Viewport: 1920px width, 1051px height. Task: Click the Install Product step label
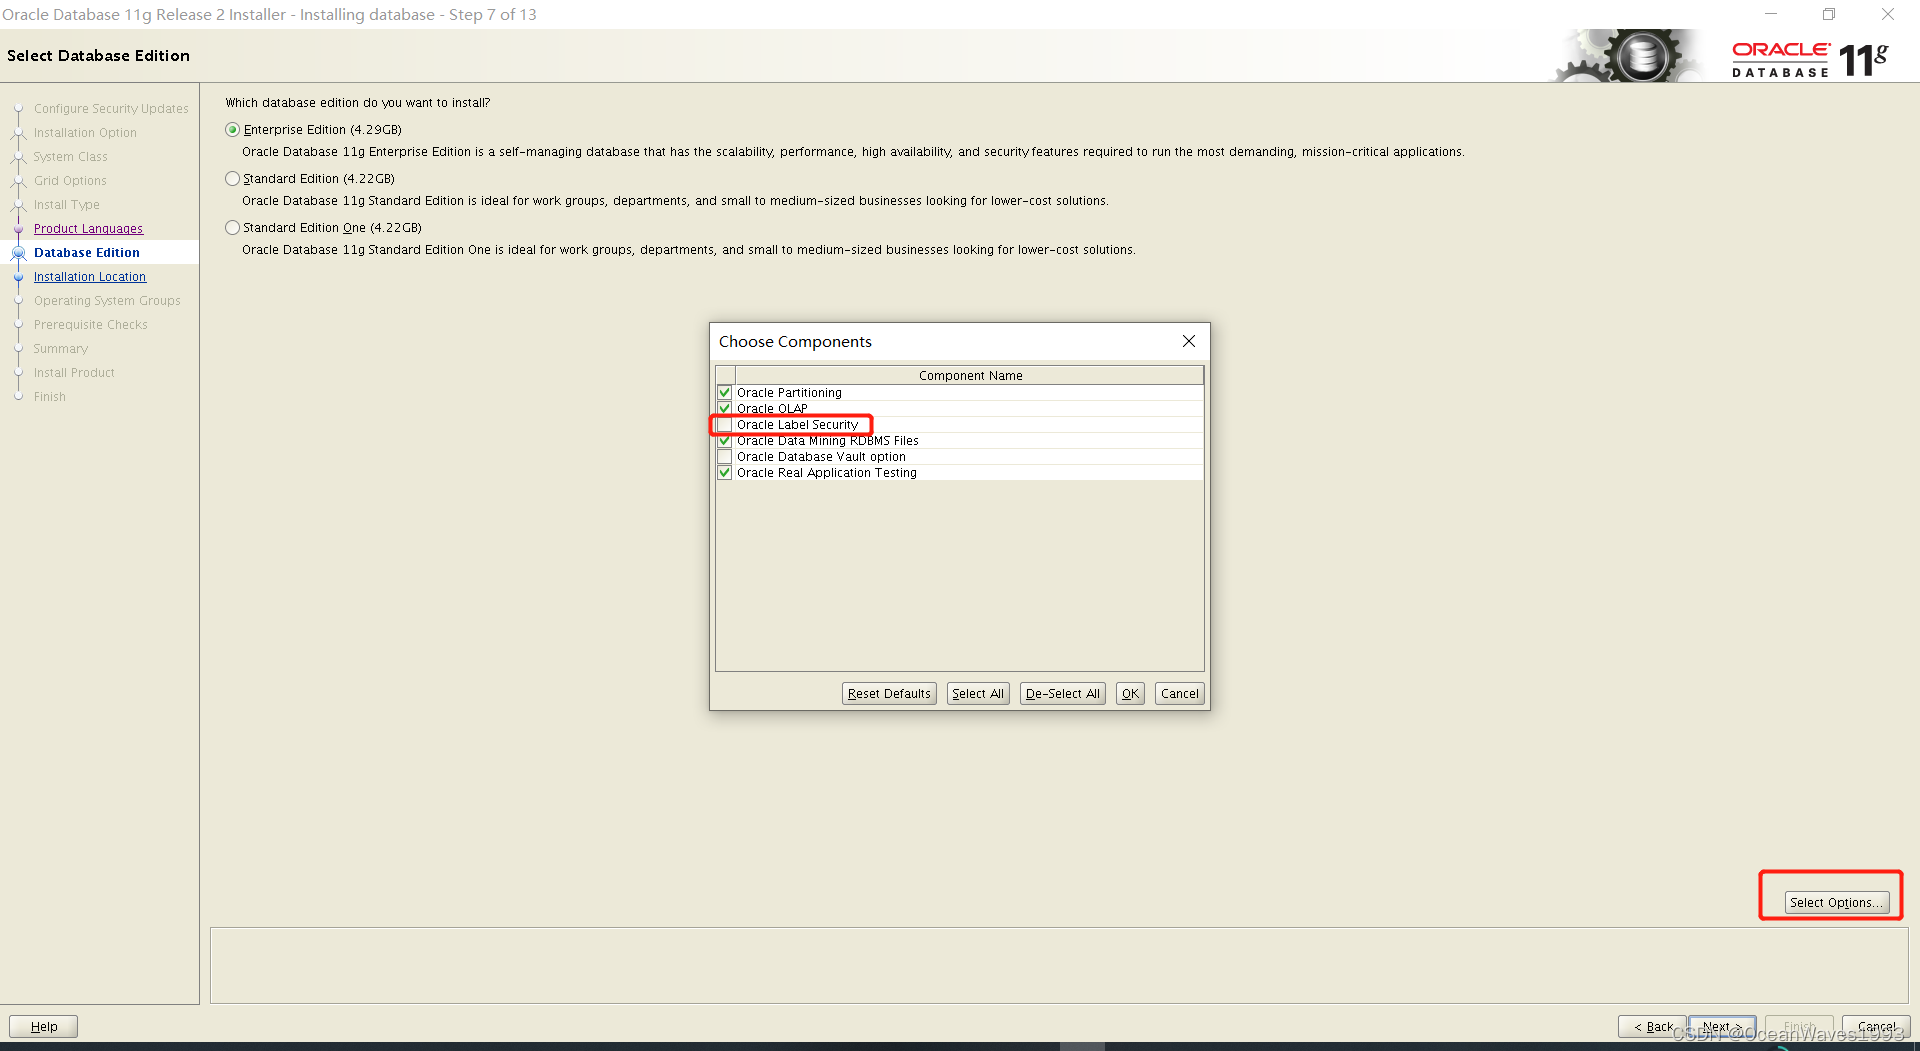point(74,373)
